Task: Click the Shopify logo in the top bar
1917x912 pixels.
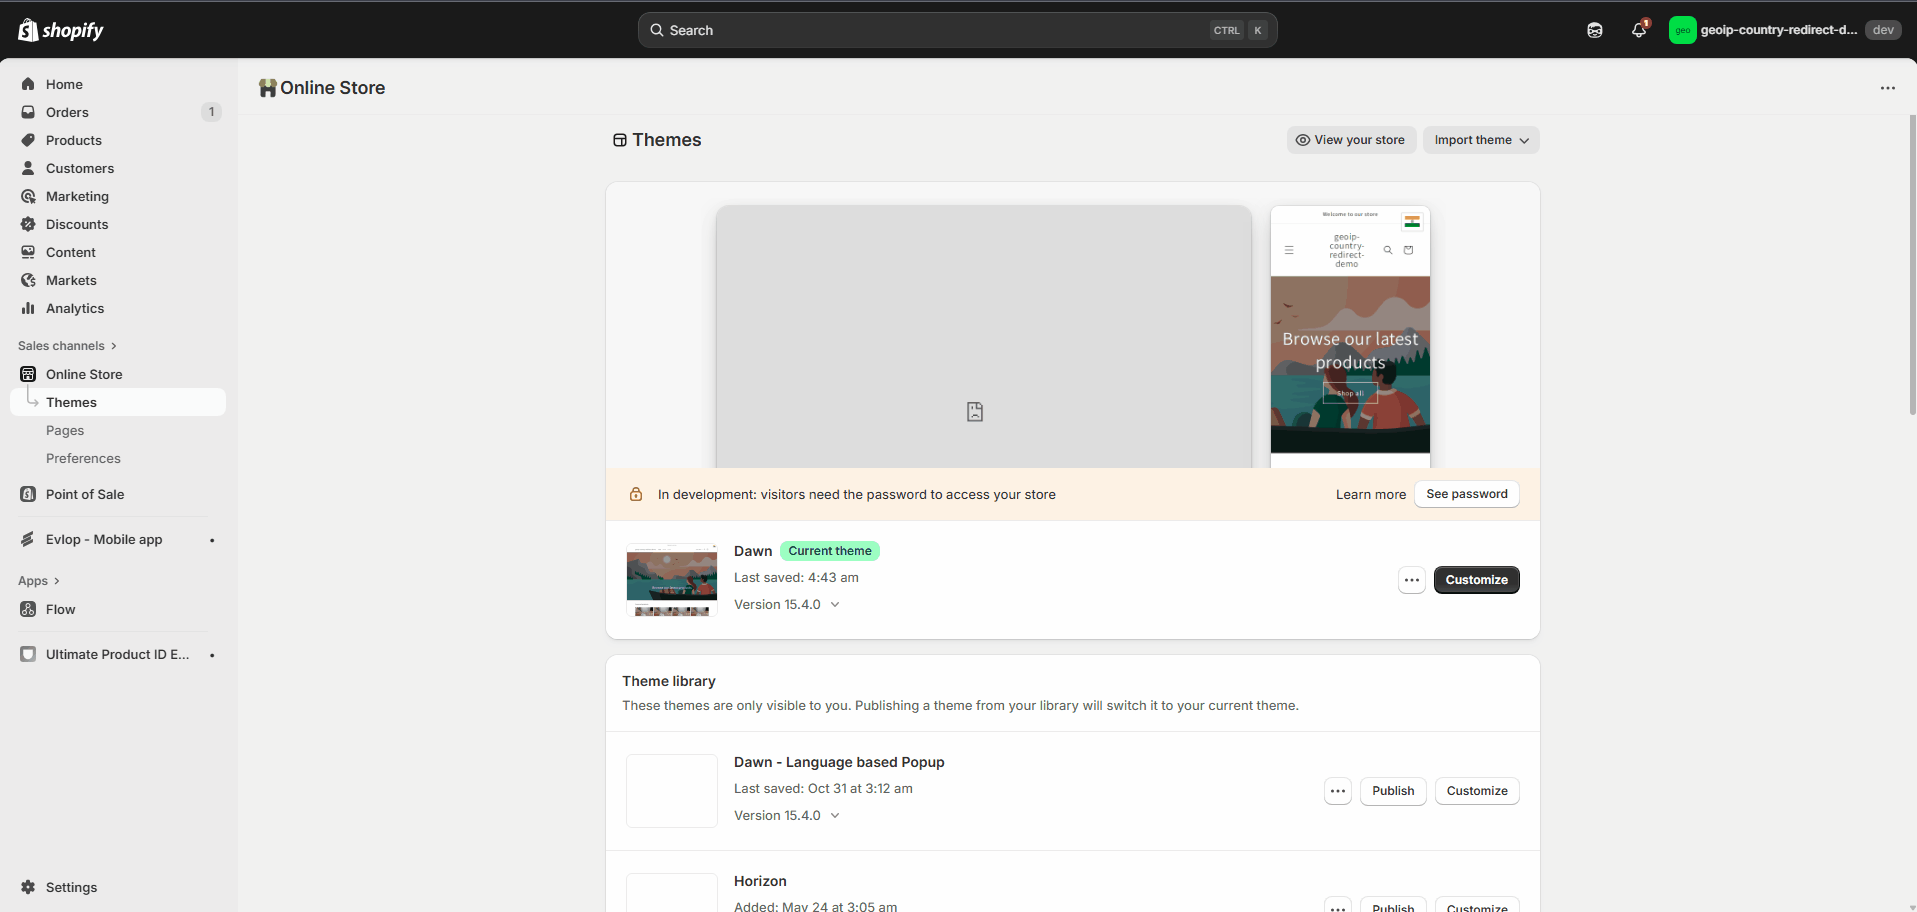Action: (x=61, y=30)
